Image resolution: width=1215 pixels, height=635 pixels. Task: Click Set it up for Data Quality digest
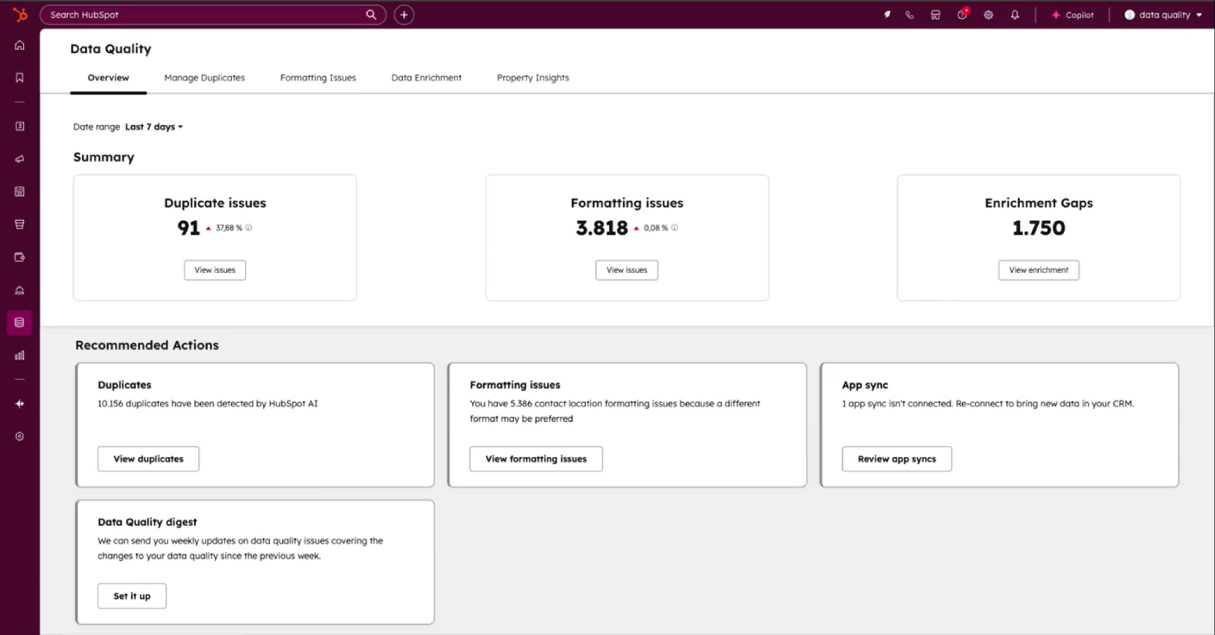[x=132, y=596]
